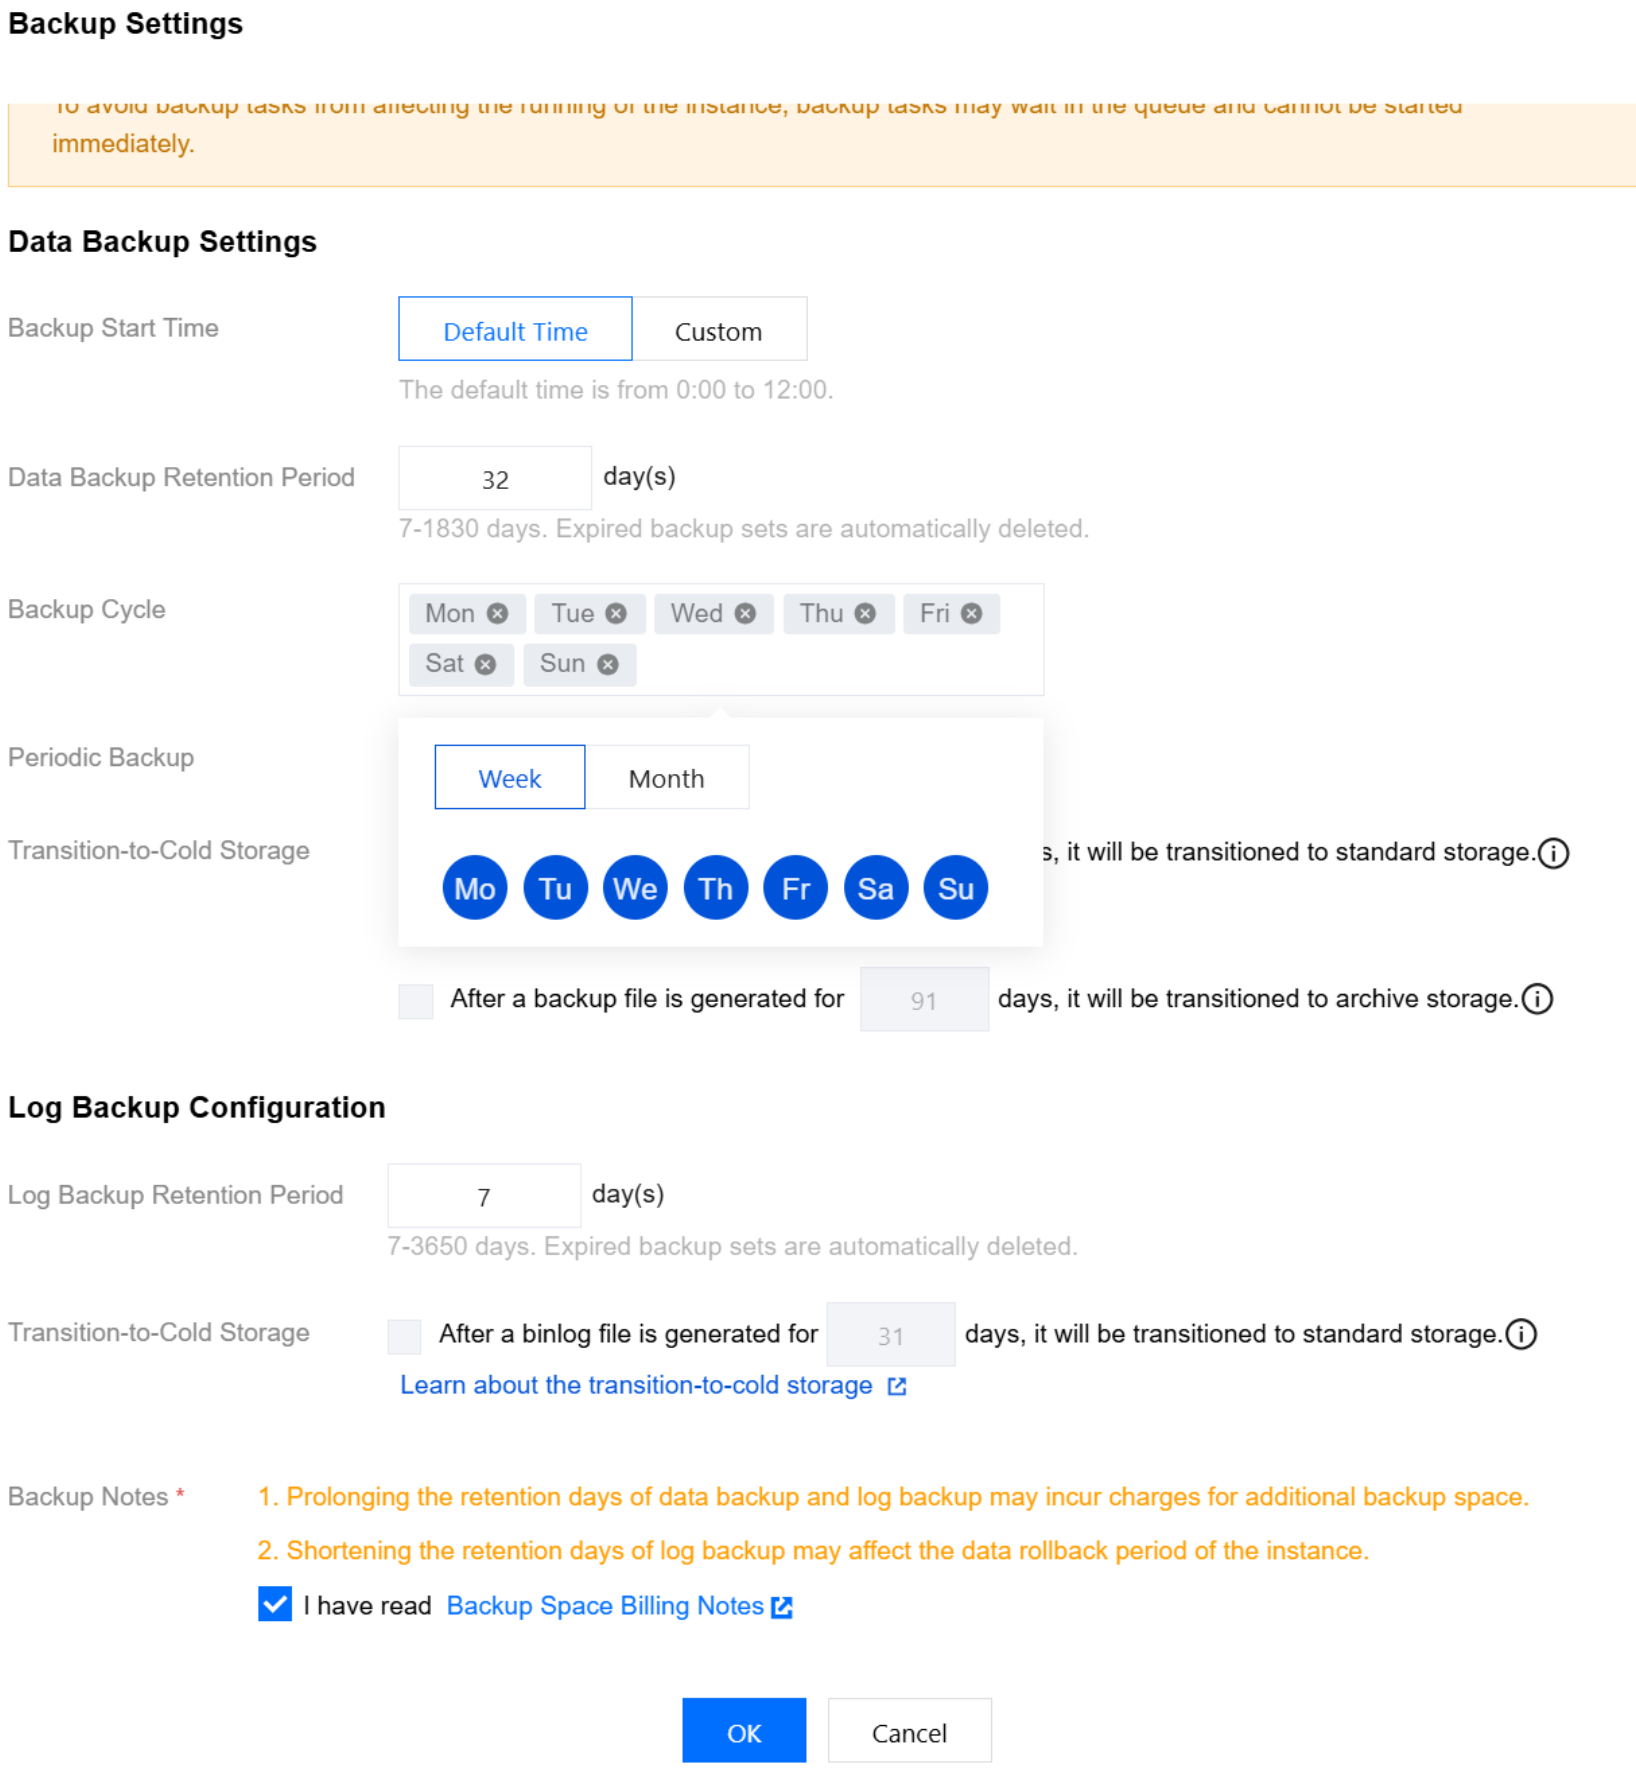Click info icon next to binlog standard storage

(1521, 1334)
